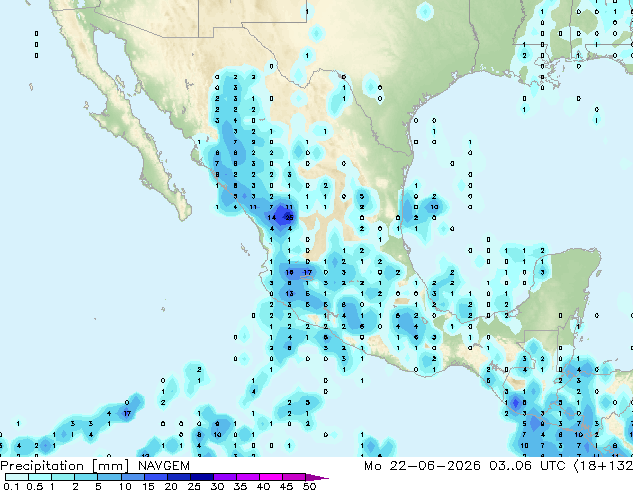The width and height of the screenshot is (634, 490).
Task: Click the '[mm]' unit label
Action: 110,466
